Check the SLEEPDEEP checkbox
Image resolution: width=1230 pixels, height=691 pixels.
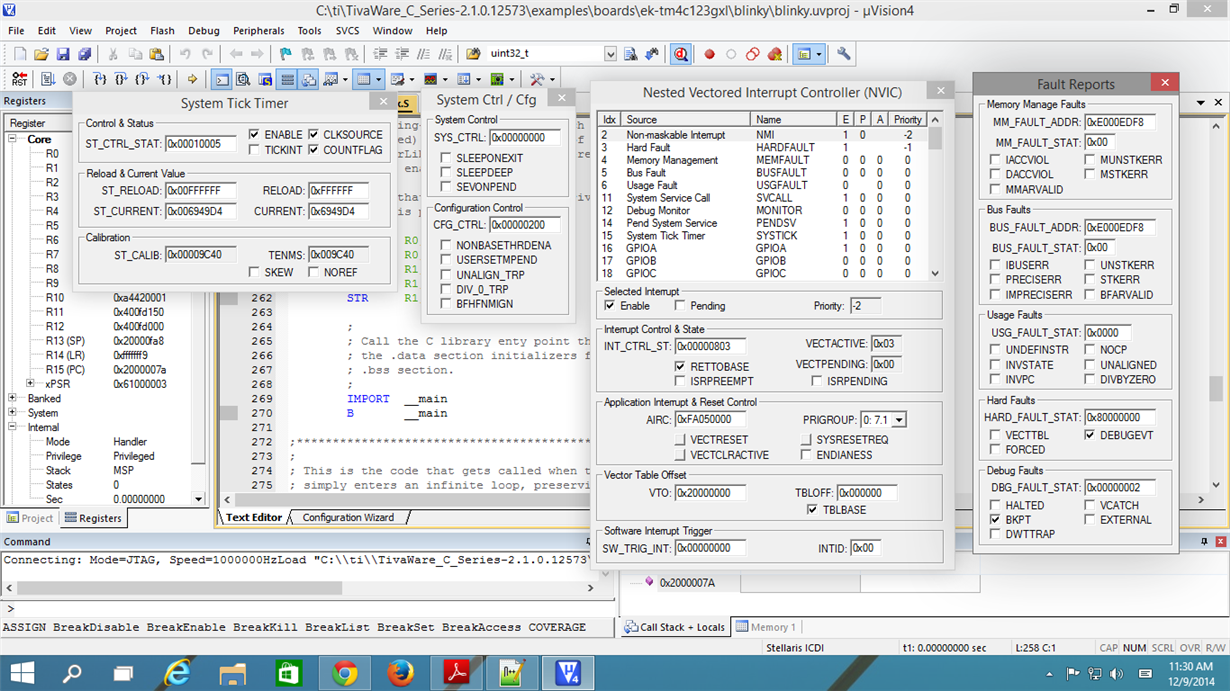446,173
